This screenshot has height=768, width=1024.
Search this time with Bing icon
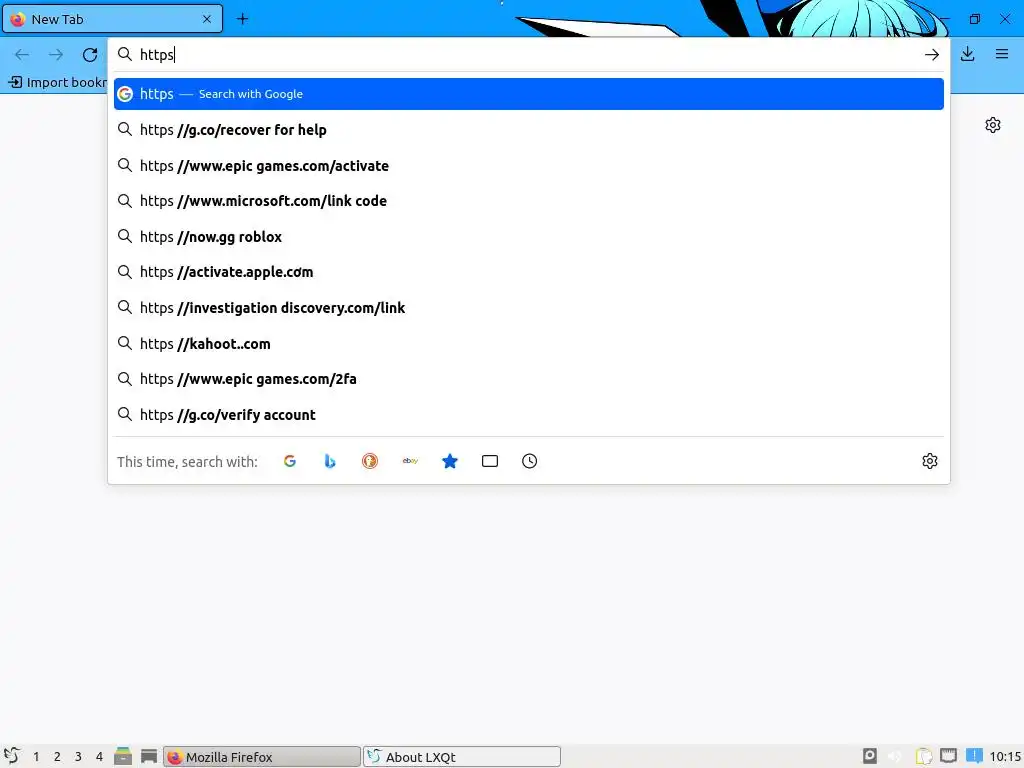point(330,461)
